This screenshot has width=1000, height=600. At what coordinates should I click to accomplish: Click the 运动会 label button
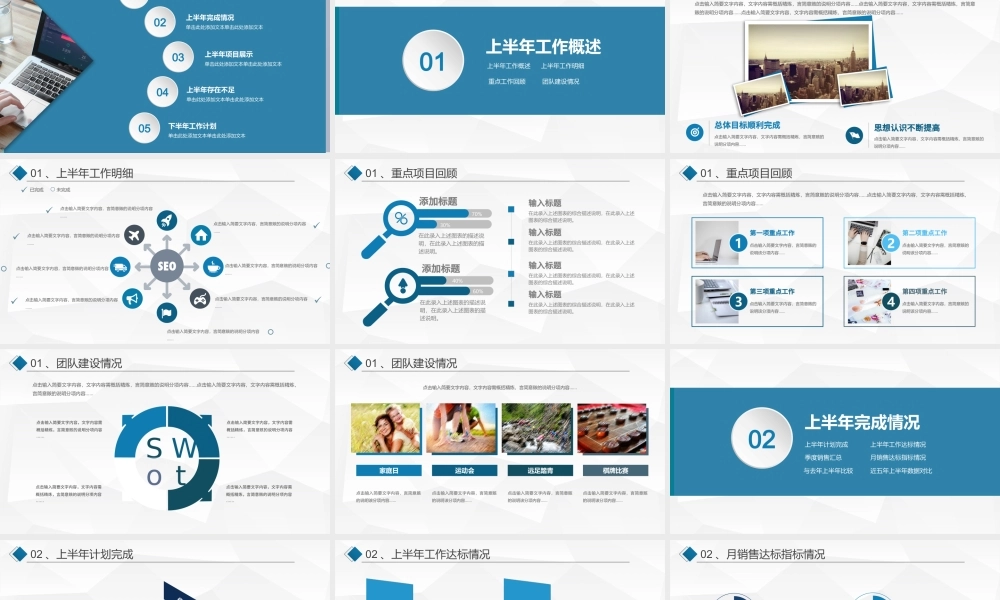click(x=462, y=470)
